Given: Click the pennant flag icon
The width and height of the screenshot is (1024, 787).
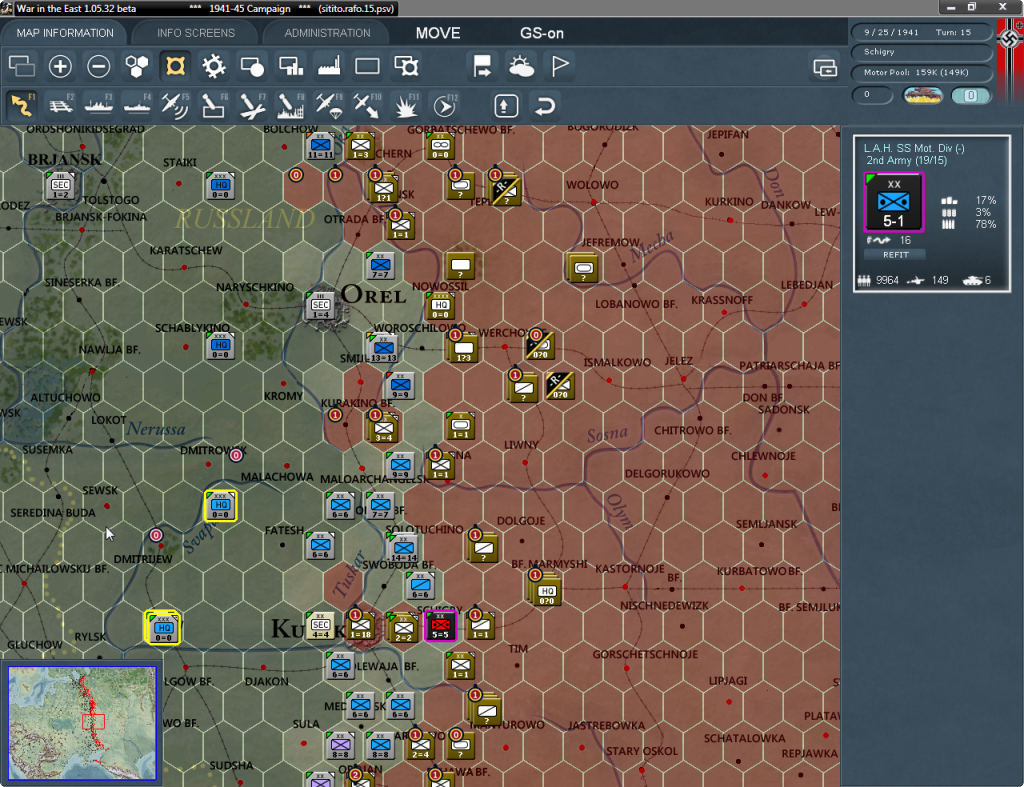Looking at the screenshot, I should 560,66.
